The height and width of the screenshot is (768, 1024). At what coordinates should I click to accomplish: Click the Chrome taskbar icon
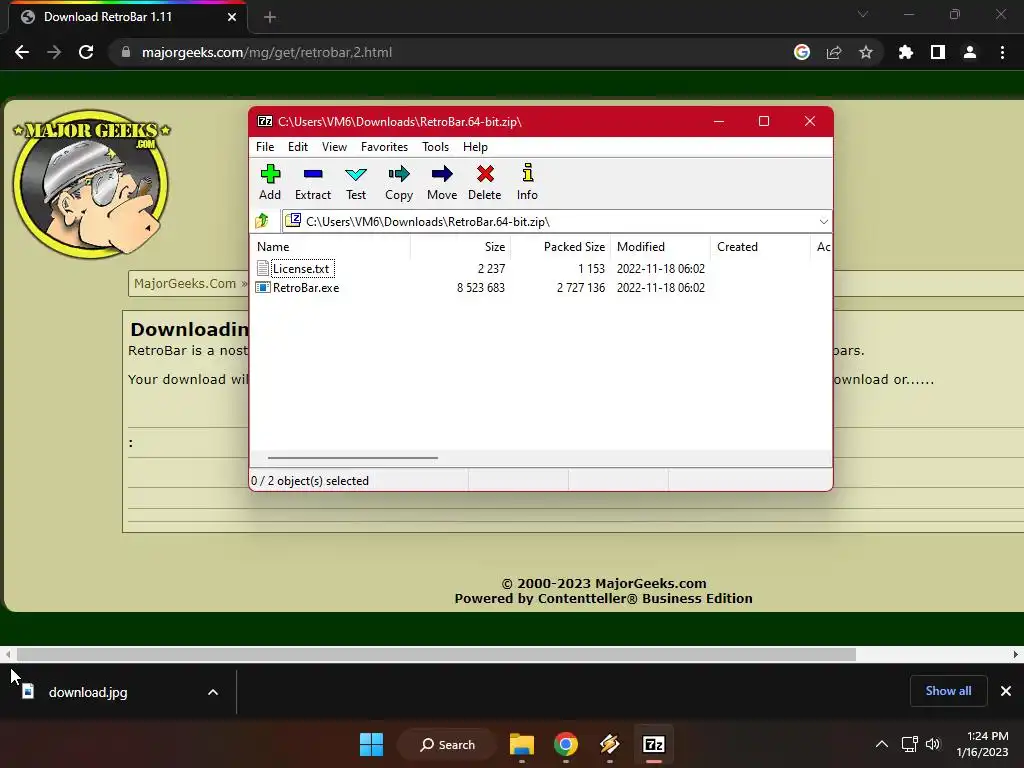[x=566, y=744]
